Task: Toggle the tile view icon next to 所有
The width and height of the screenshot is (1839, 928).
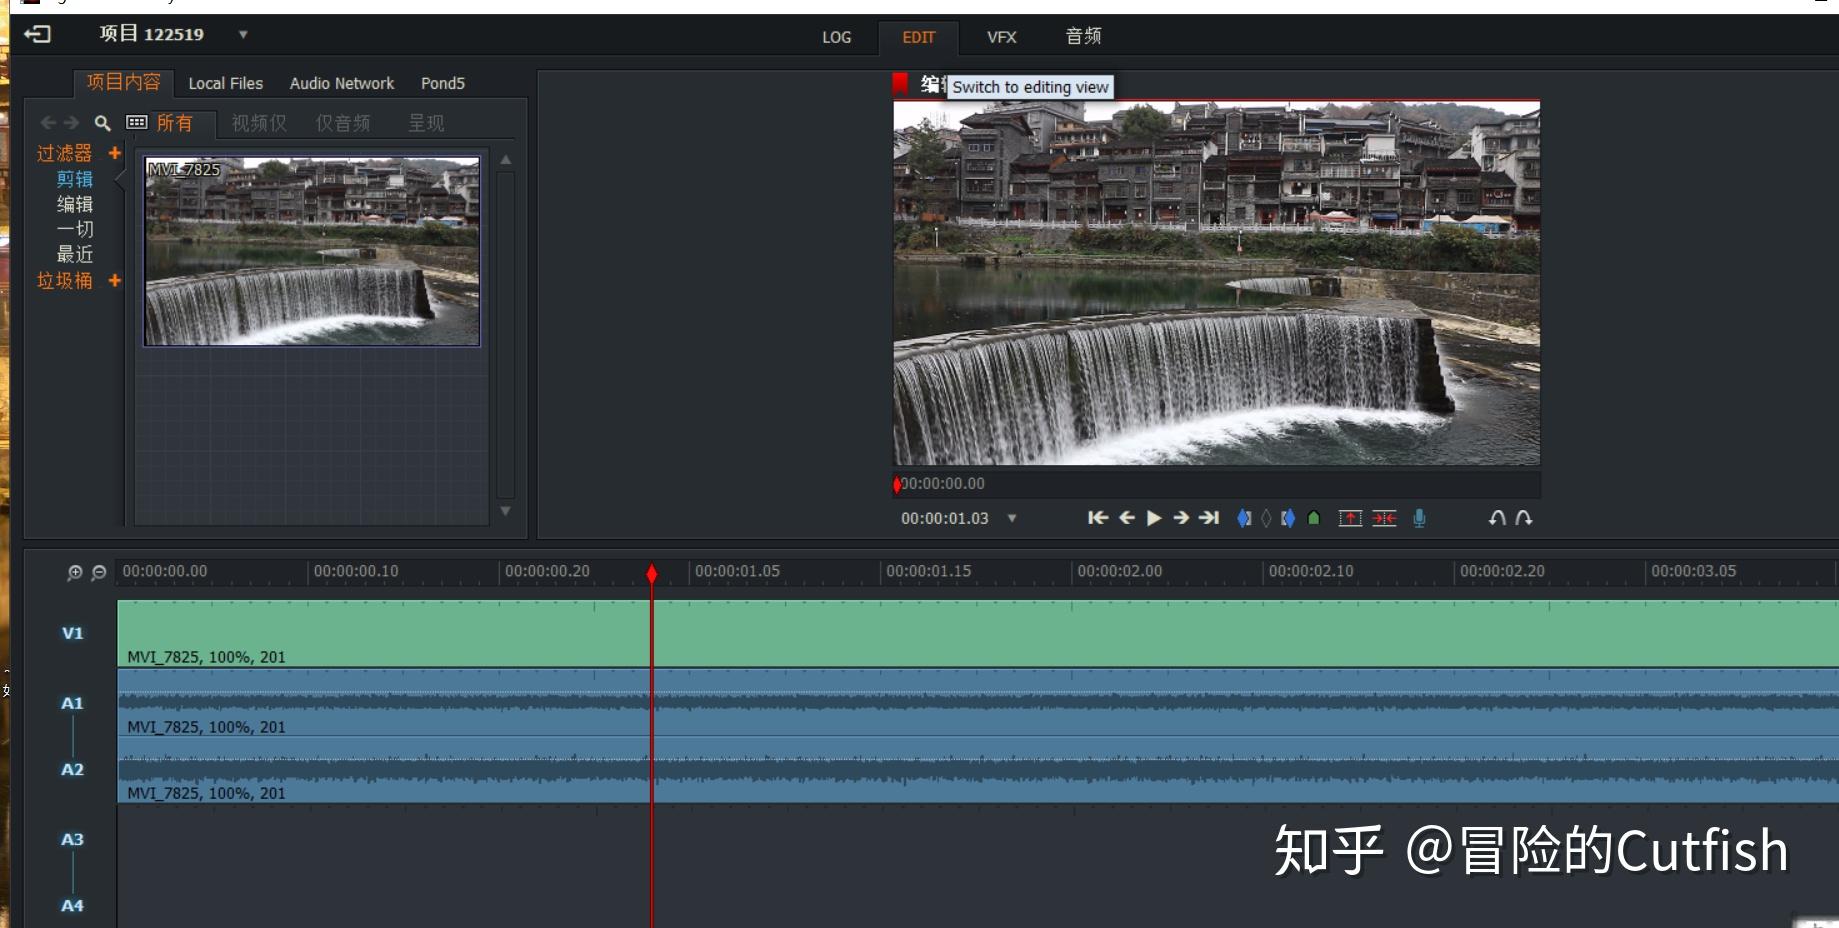Action: point(137,122)
